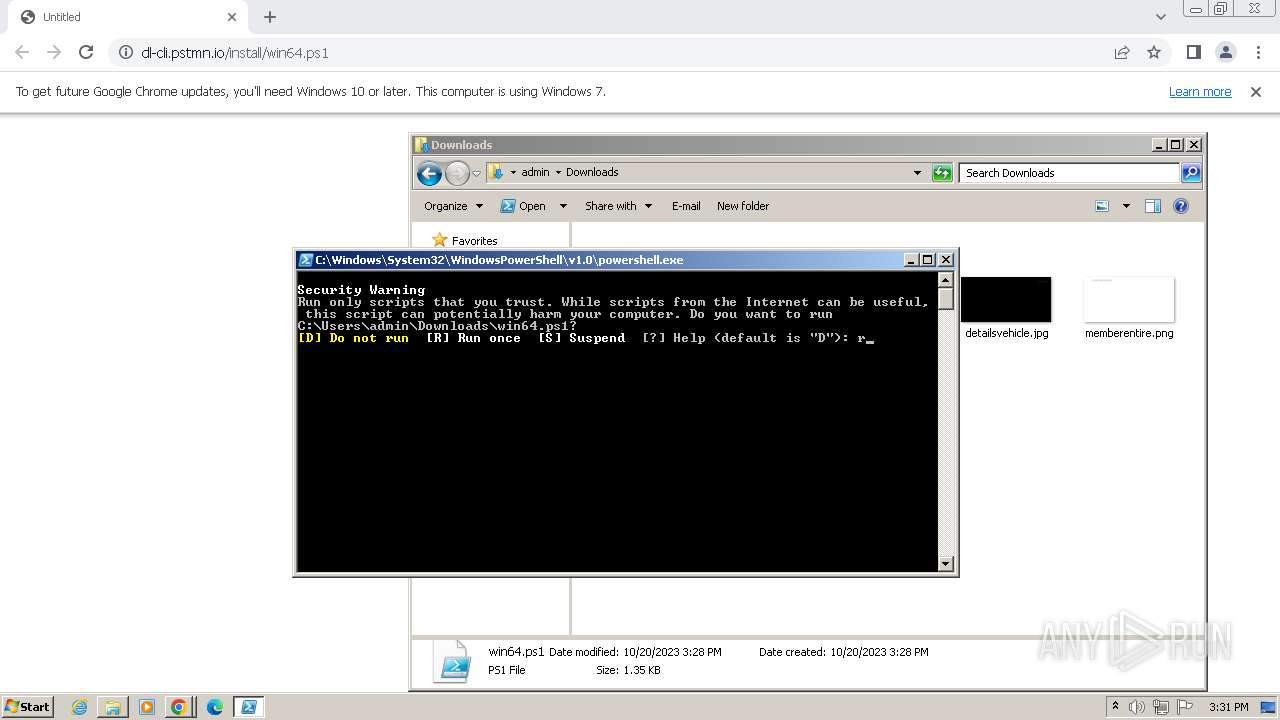Dismiss the Chrome update notice
The height and width of the screenshot is (720, 1280).
1256,91
